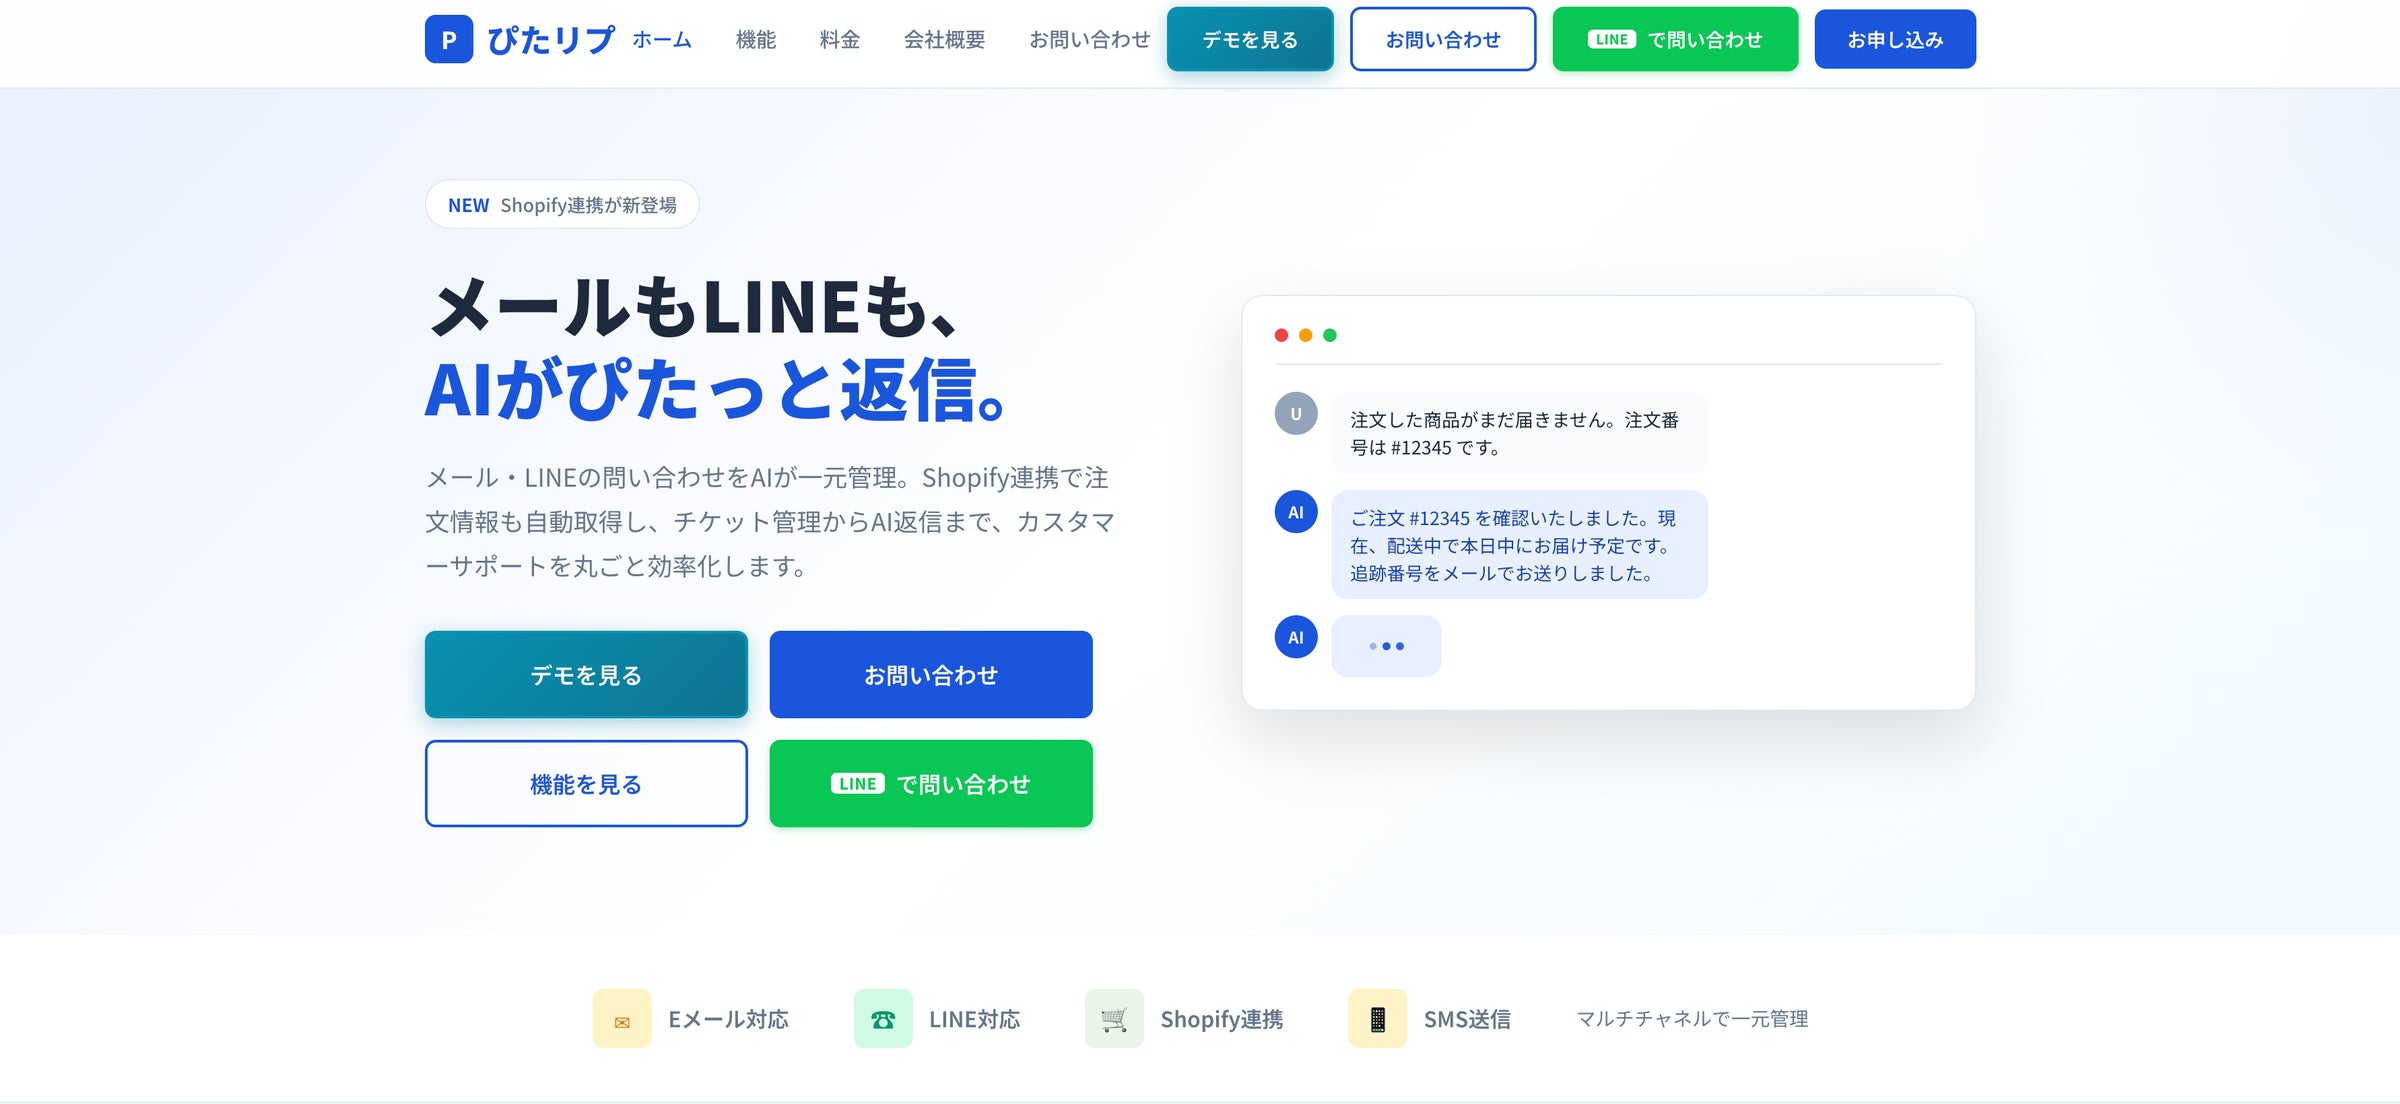Click the red window dot in chat mockup
Screen dimensions: 2400x1104
coord(1281,335)
